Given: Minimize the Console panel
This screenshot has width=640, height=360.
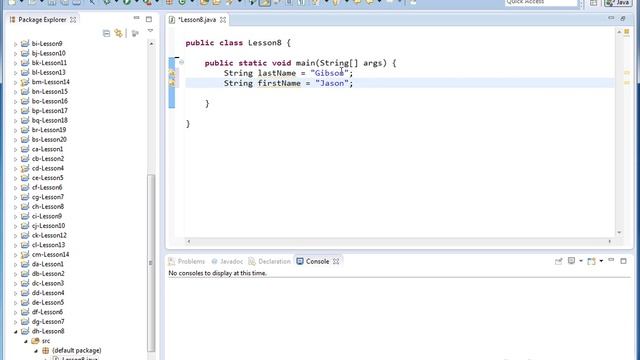Looking at the screenshot, I should 611,260.
